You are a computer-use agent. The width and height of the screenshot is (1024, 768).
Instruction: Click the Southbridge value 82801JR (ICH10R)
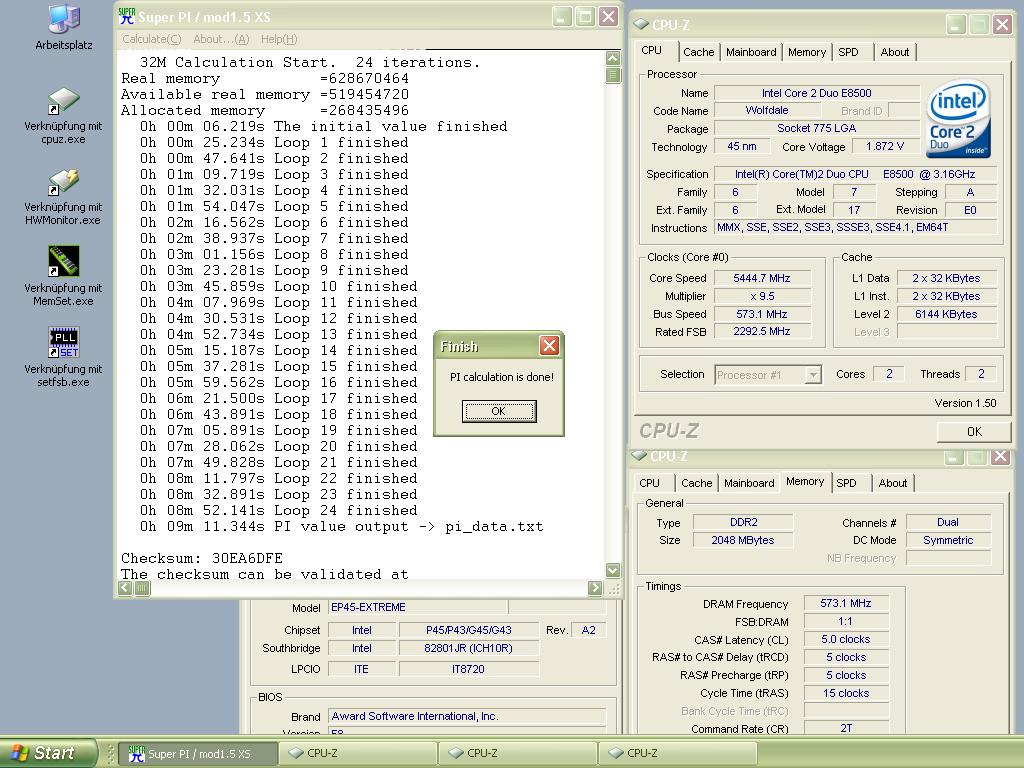tap(469, 648)
